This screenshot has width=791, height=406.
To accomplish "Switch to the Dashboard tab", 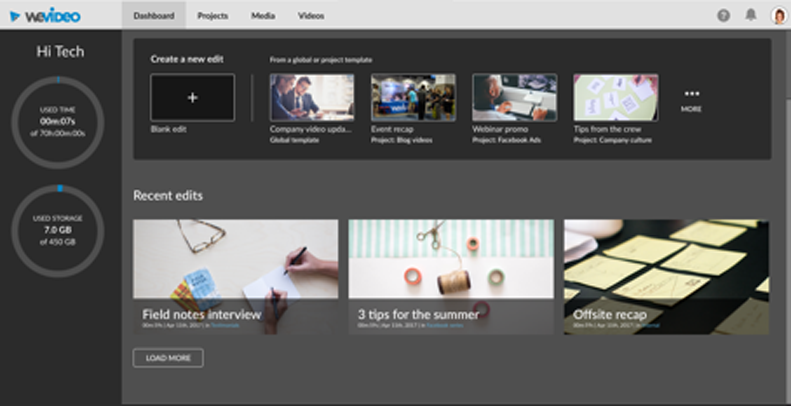I will point(153,15).
